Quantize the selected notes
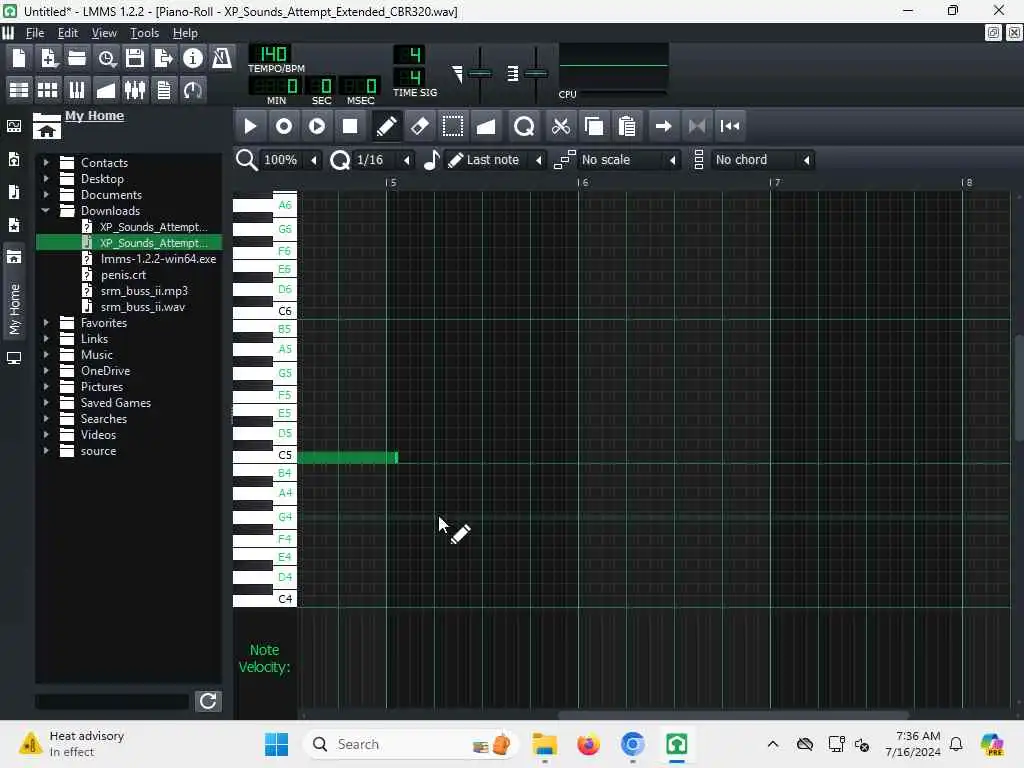The height and width of the screenshot is (768, 1024). click(524, 126)
